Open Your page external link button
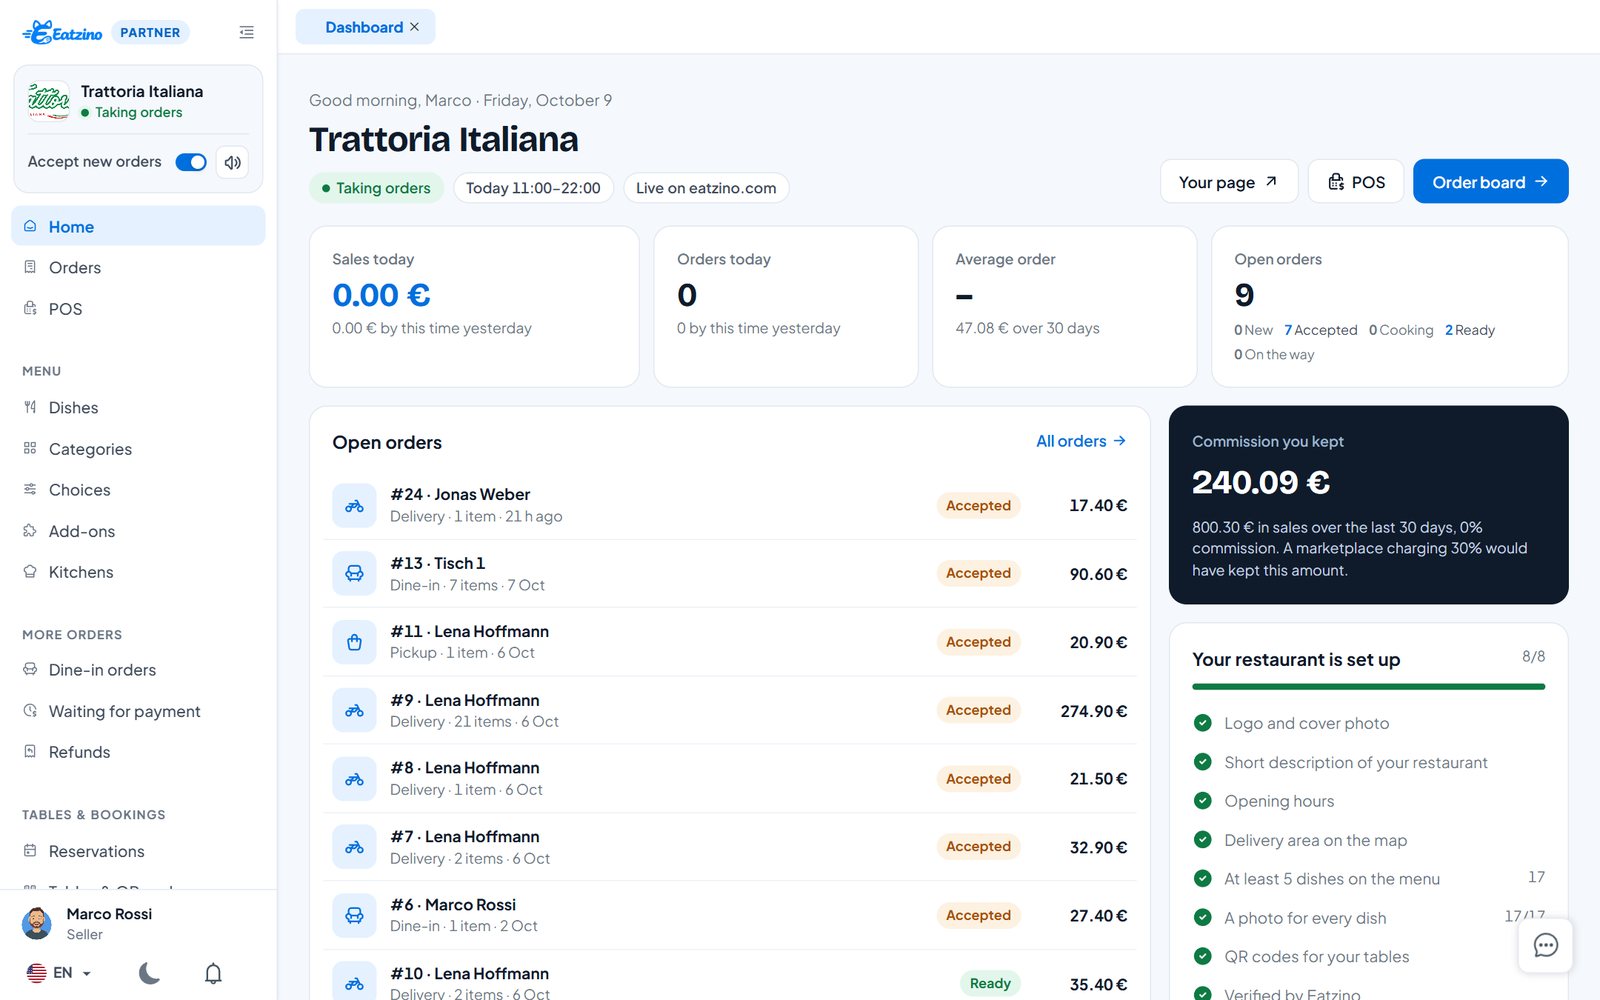Screen dimensions: 1600x1000 point(1229,182)
